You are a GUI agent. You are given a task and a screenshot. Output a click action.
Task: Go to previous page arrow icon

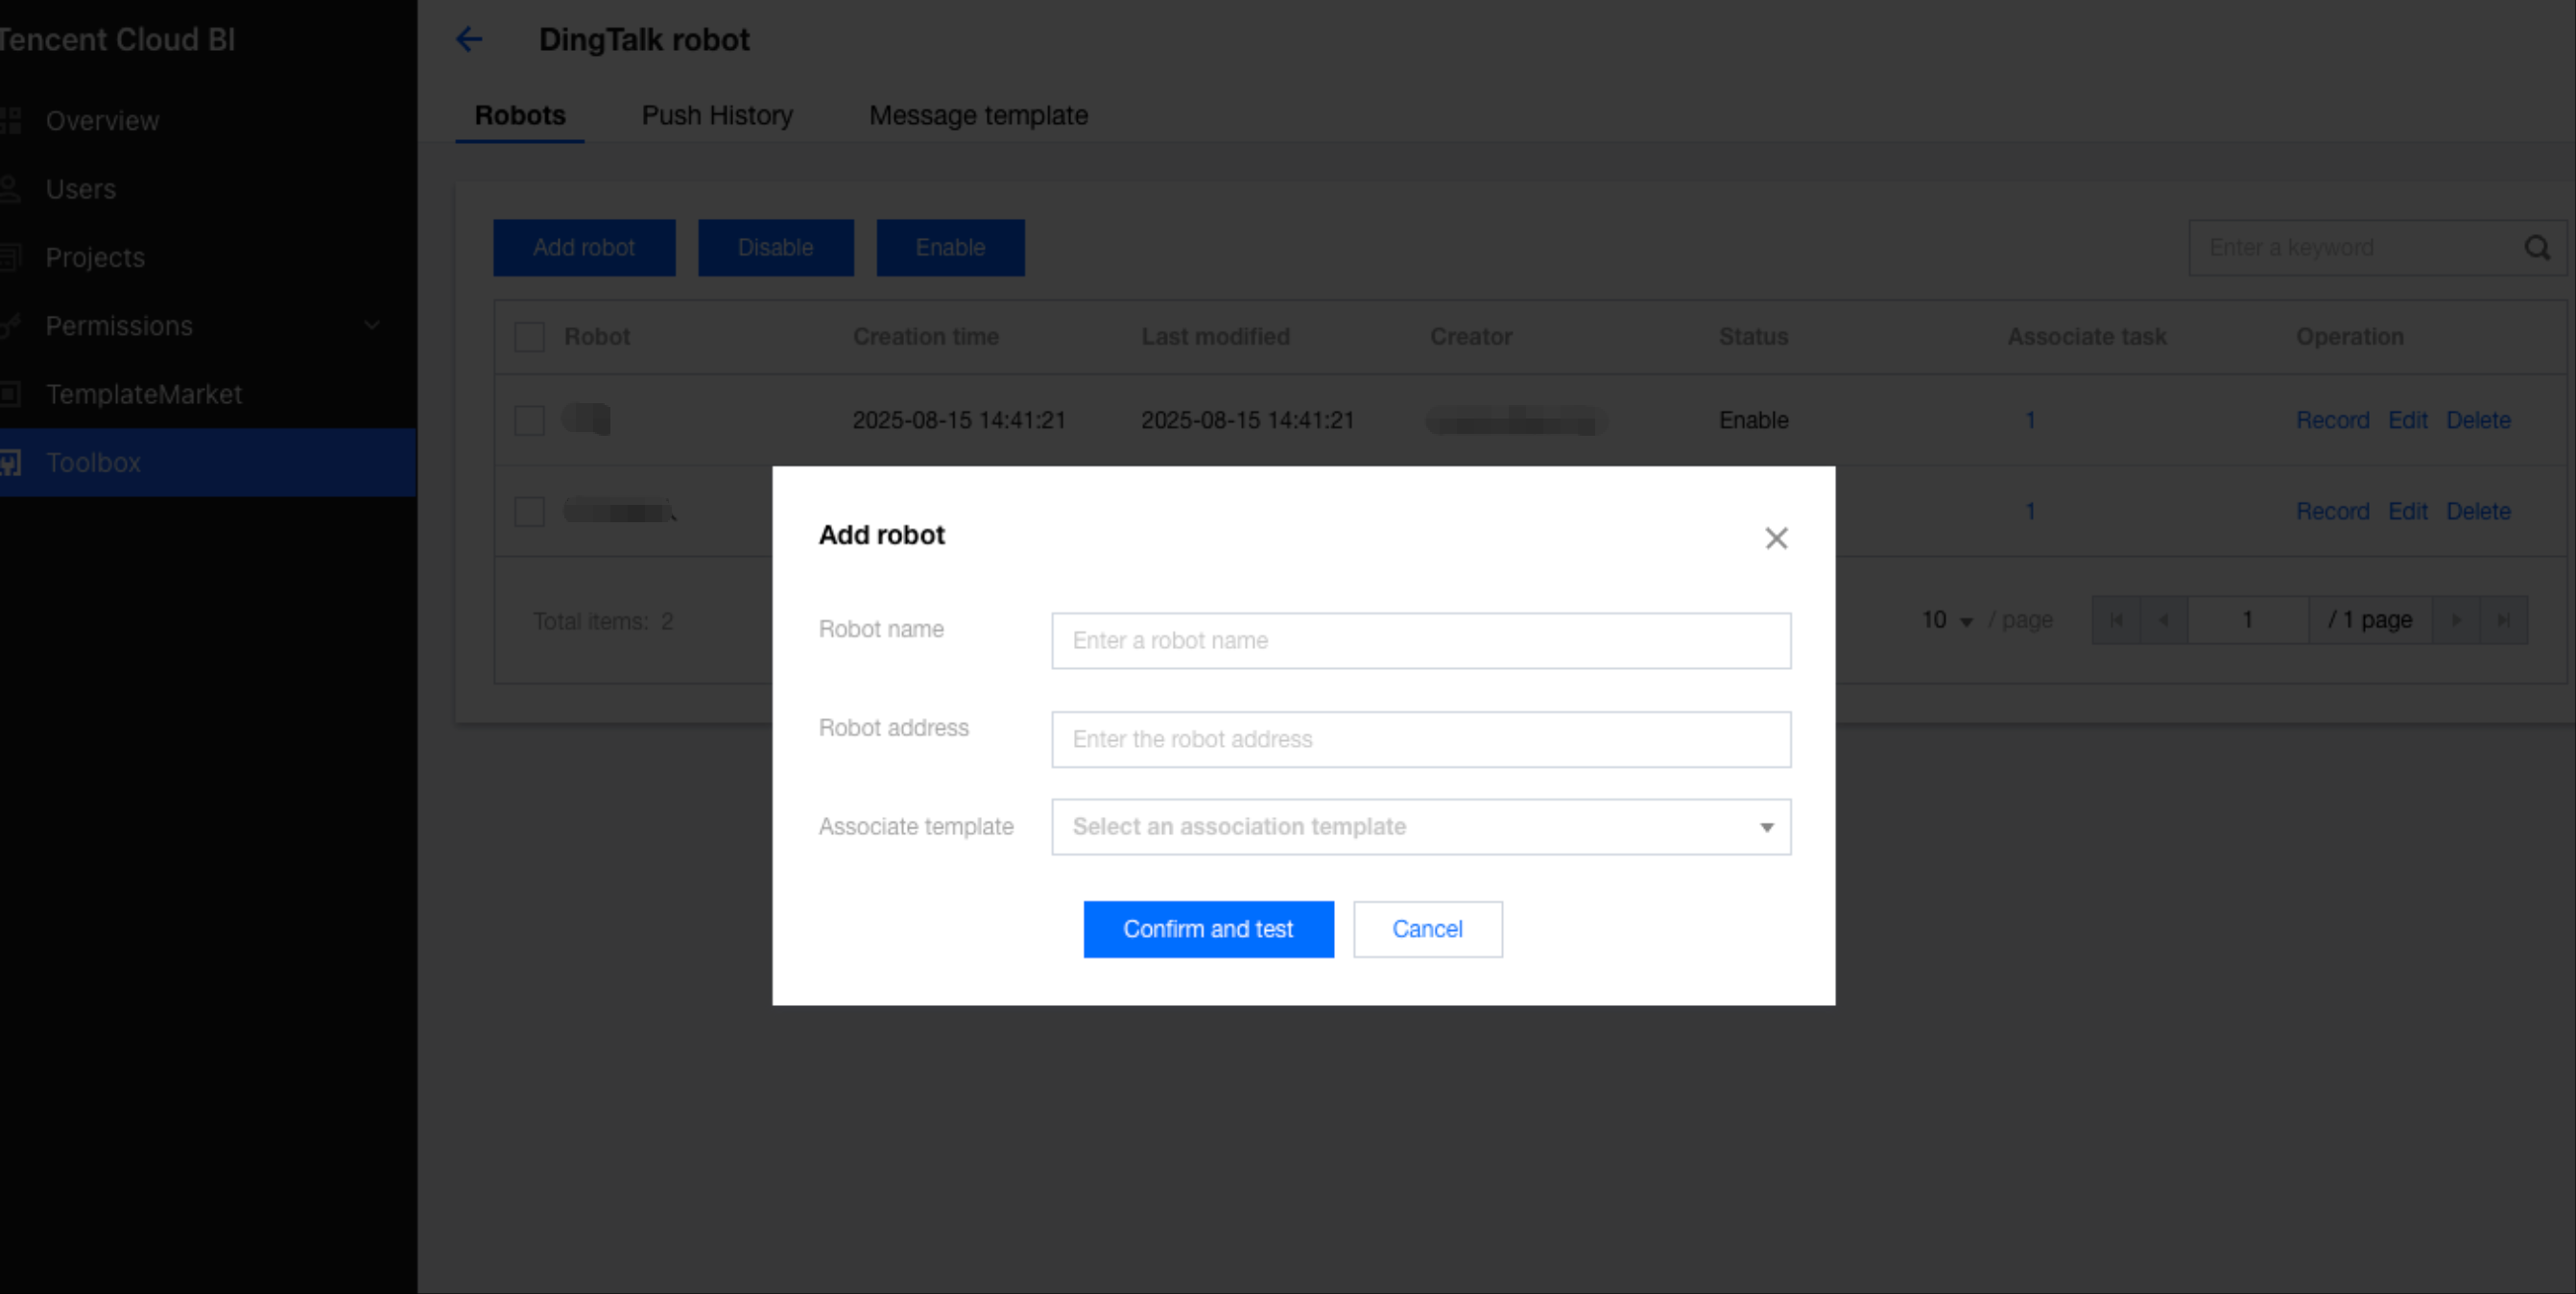[x=2164, y=620]
